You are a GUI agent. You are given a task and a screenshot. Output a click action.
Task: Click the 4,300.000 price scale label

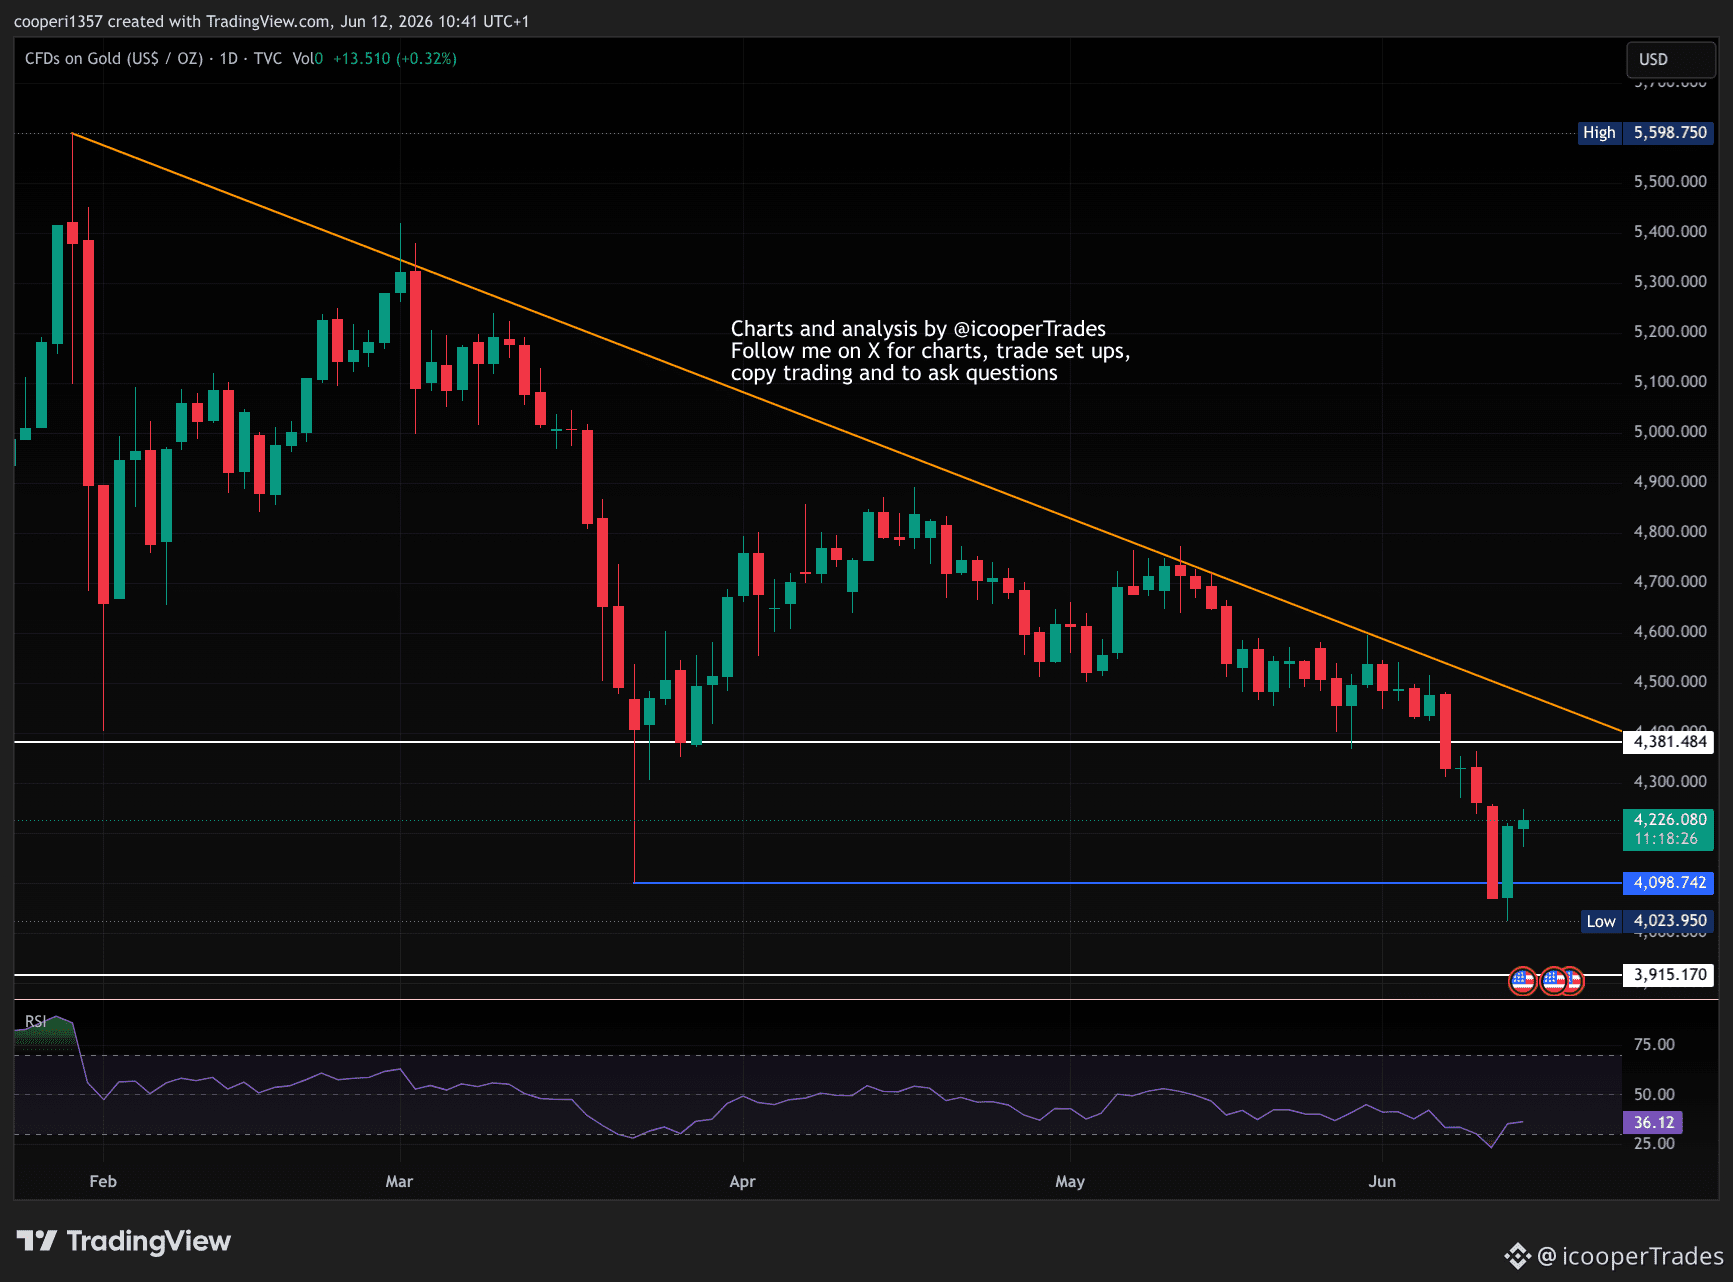[x=1670, y=782]
